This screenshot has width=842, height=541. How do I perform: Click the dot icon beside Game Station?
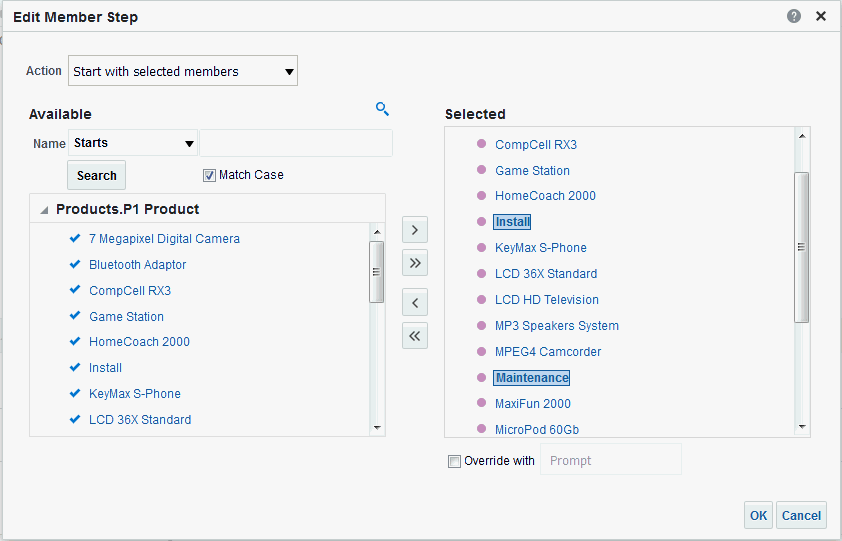[x=481, y=171]
